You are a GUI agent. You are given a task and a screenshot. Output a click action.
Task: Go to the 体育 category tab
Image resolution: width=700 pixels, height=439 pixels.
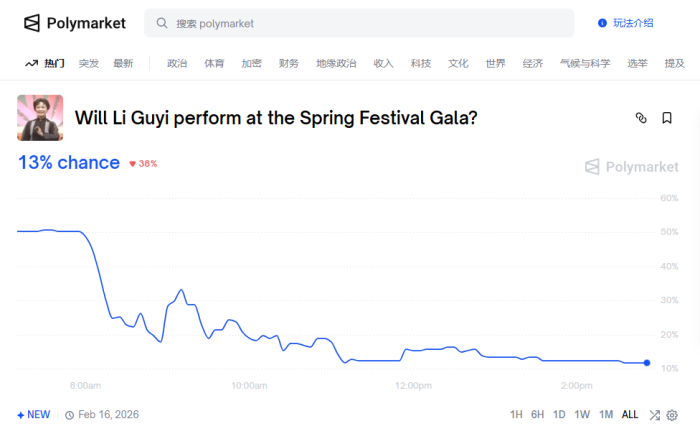(214, 63)
